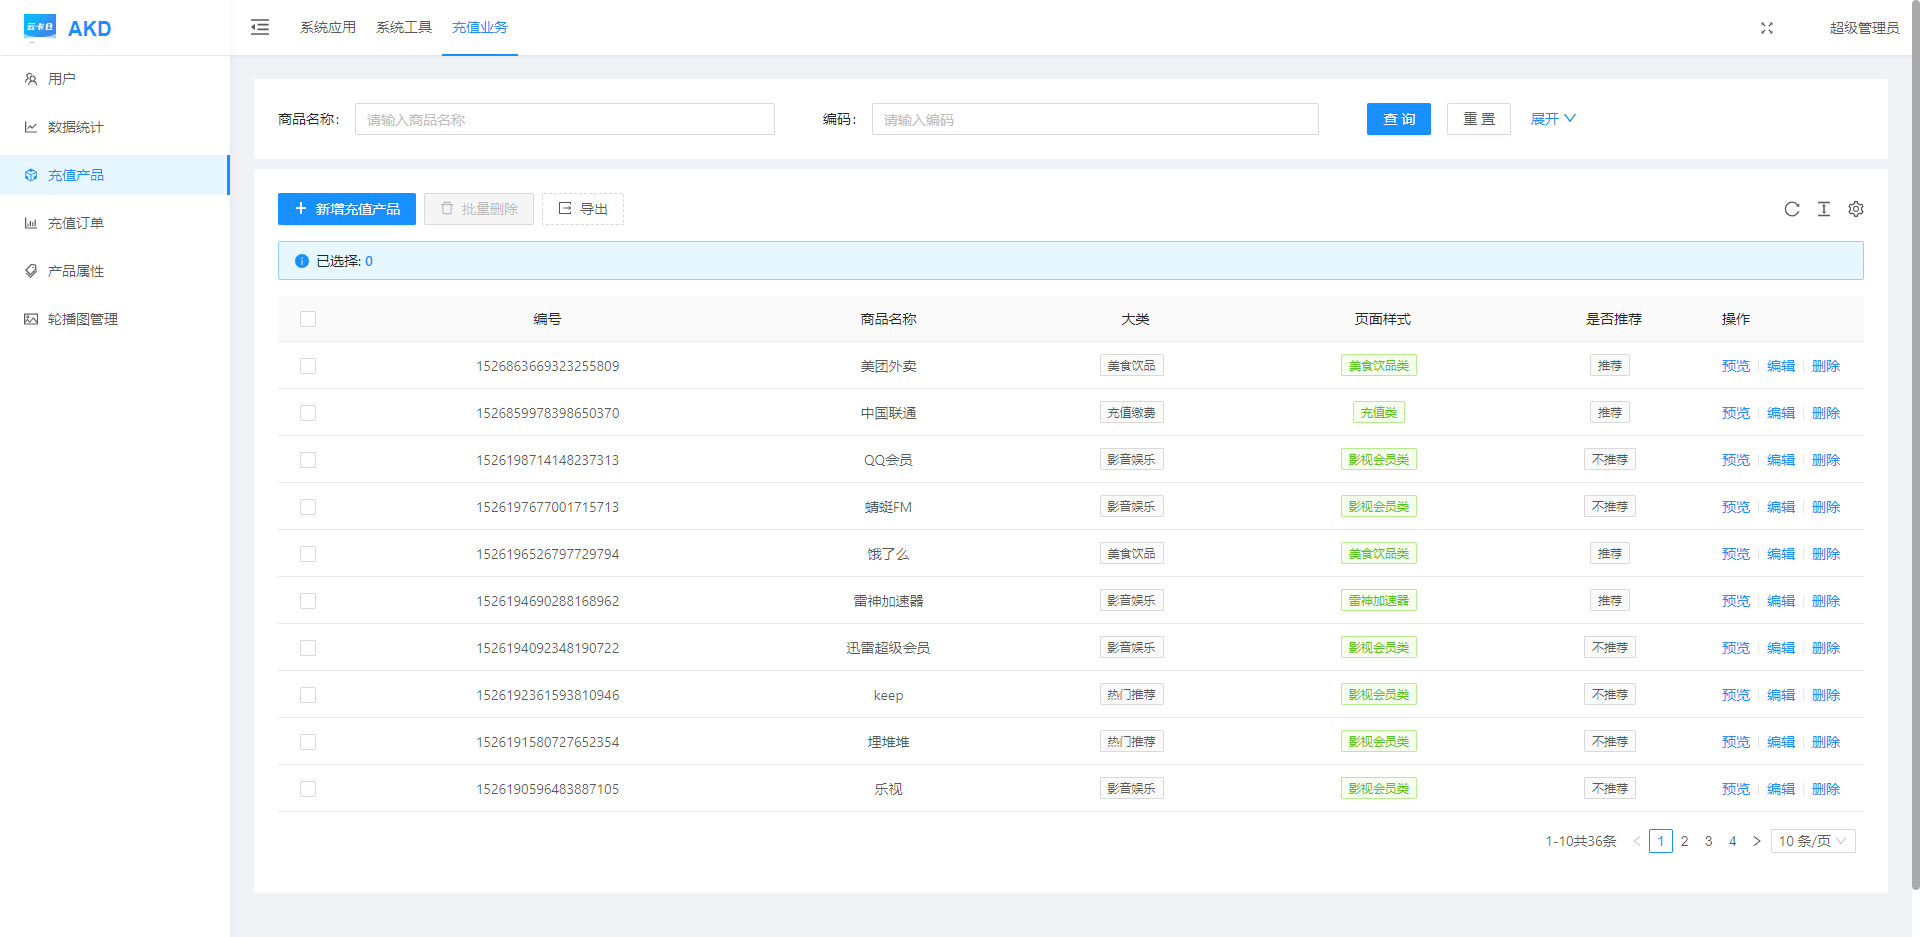Image resolution: width=1920 pixels, height=937 pixels.
Task: Click the vertical page scrollbar
Action: click(1914, 450)
